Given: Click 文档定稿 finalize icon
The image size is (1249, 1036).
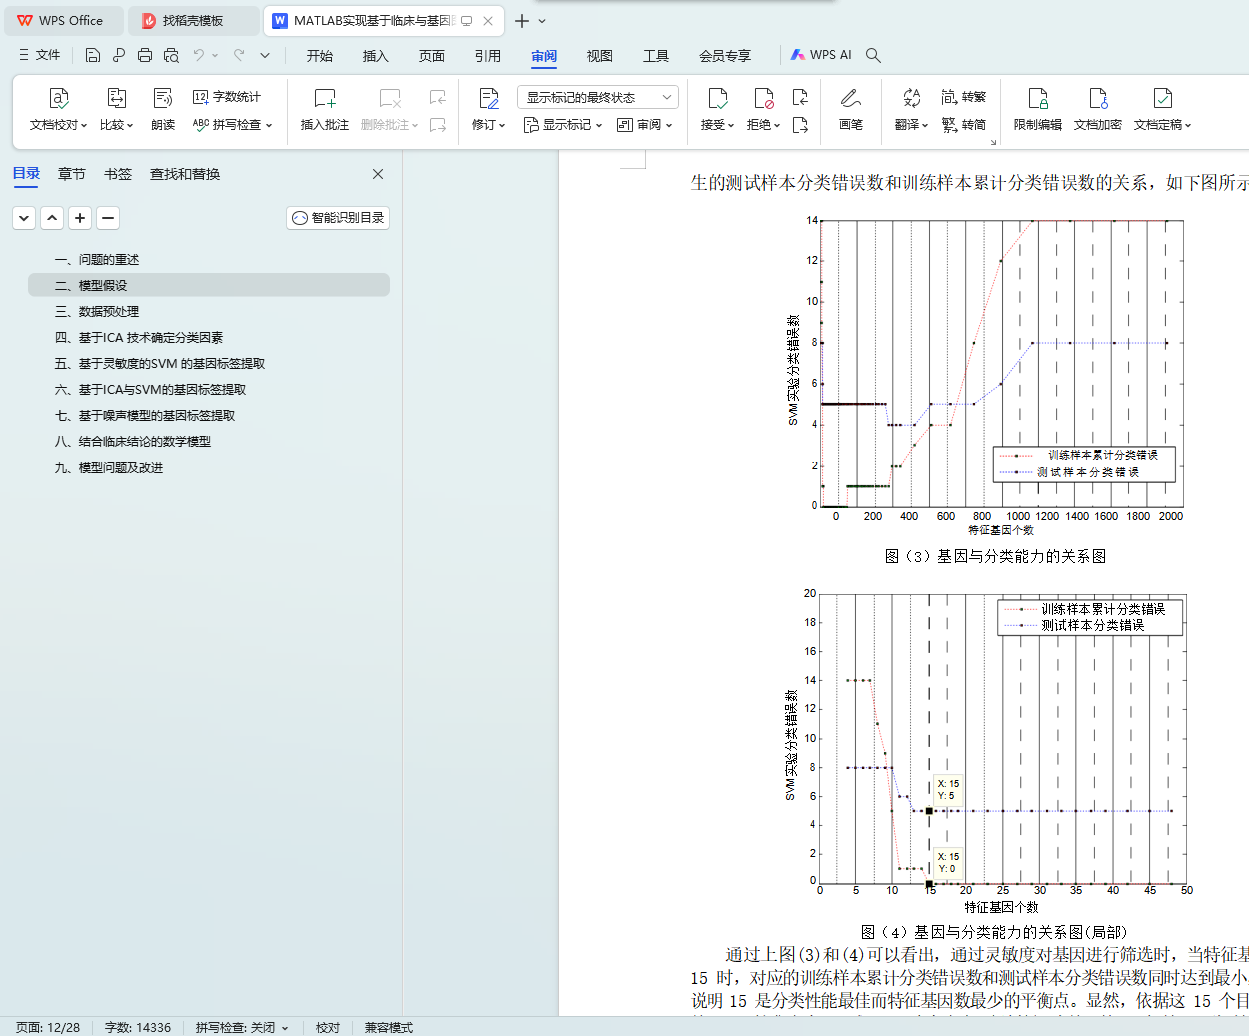Looking at the screenshot, I should tap(1163, 98).
